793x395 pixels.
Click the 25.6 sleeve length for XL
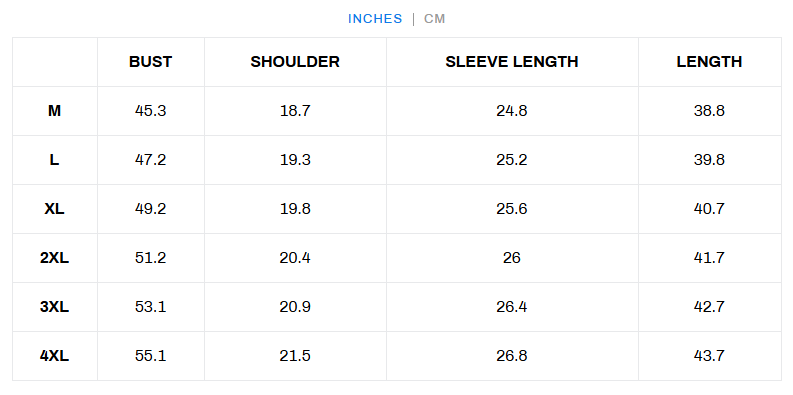(512, 209)
